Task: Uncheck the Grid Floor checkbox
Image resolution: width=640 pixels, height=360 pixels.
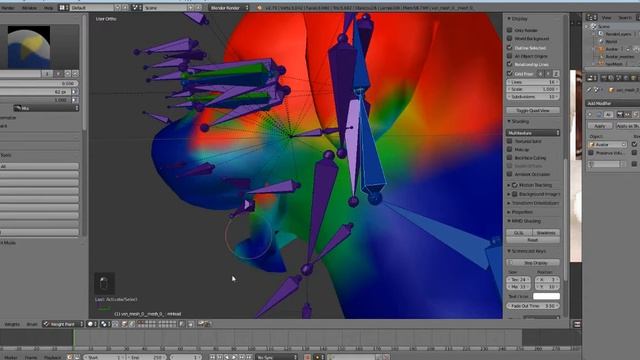Action: click(509, 73)
